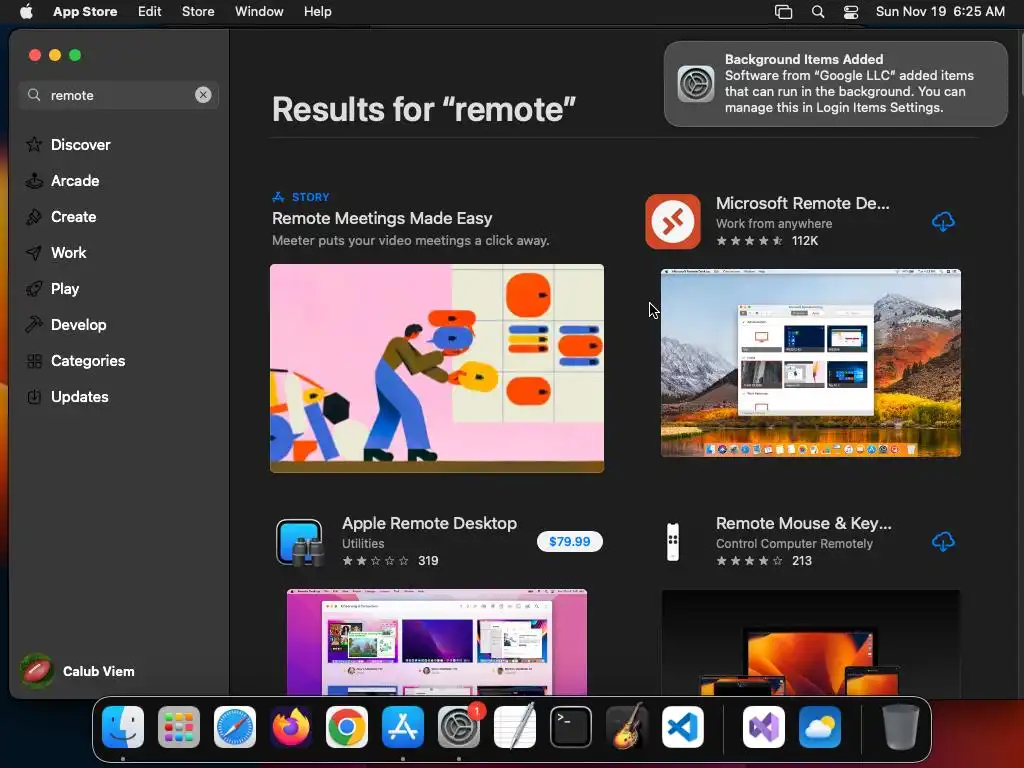This screenshot has height=768, width=1024.
Task: Download Microsoft Remote Desktop via cloud icon
Action: [x=942, y=221]
